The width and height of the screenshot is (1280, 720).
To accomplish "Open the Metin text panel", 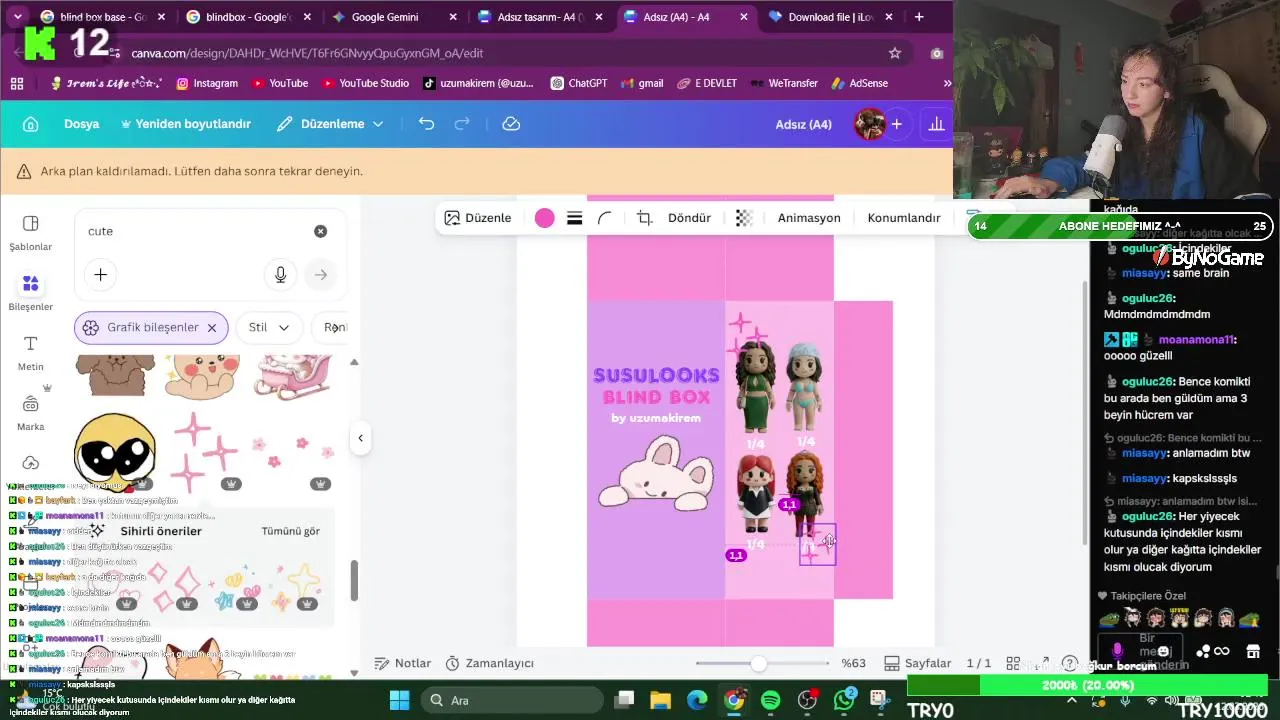I will (x=30, y=352).
